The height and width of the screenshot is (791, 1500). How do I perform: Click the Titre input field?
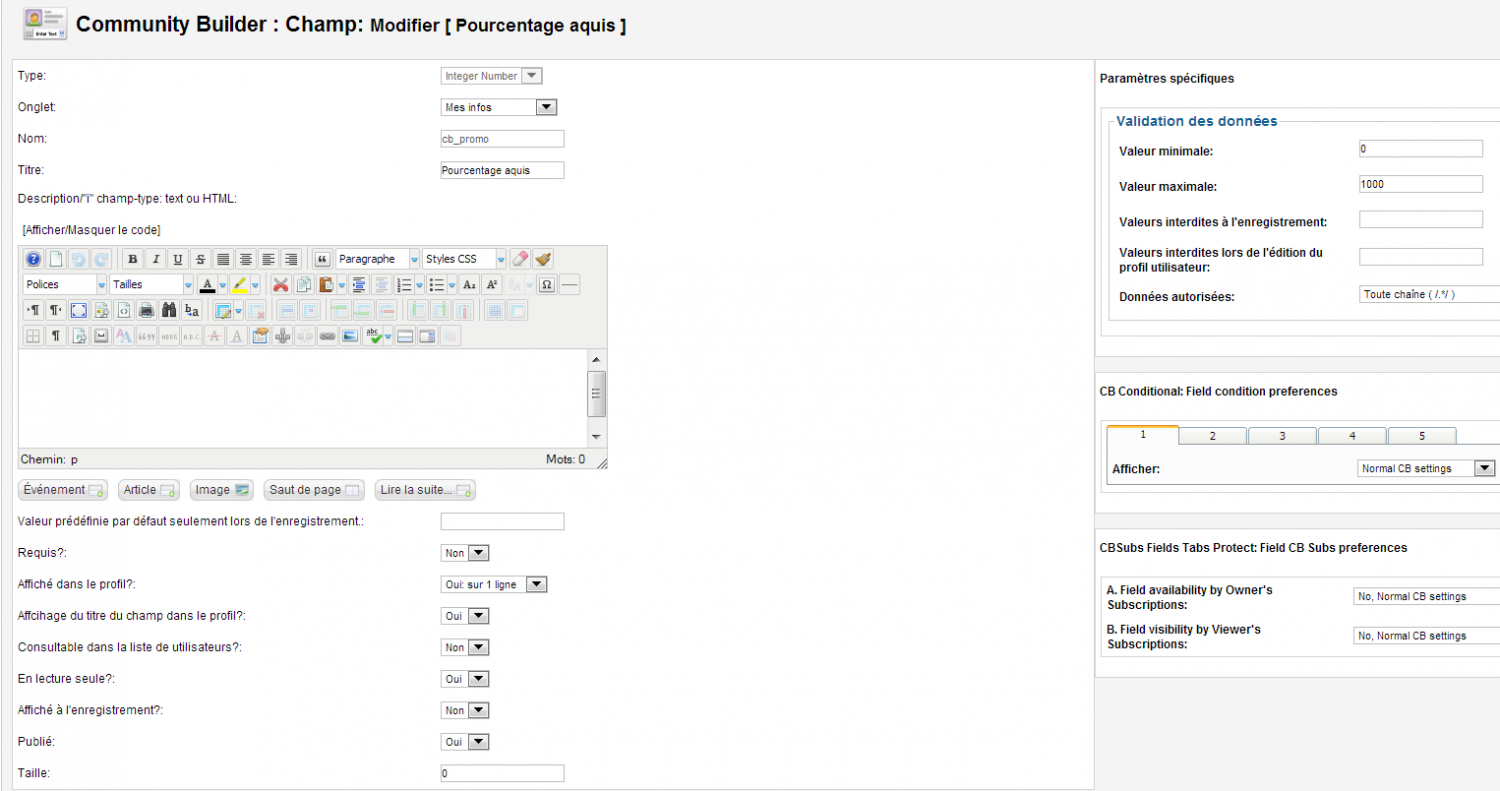502,170
